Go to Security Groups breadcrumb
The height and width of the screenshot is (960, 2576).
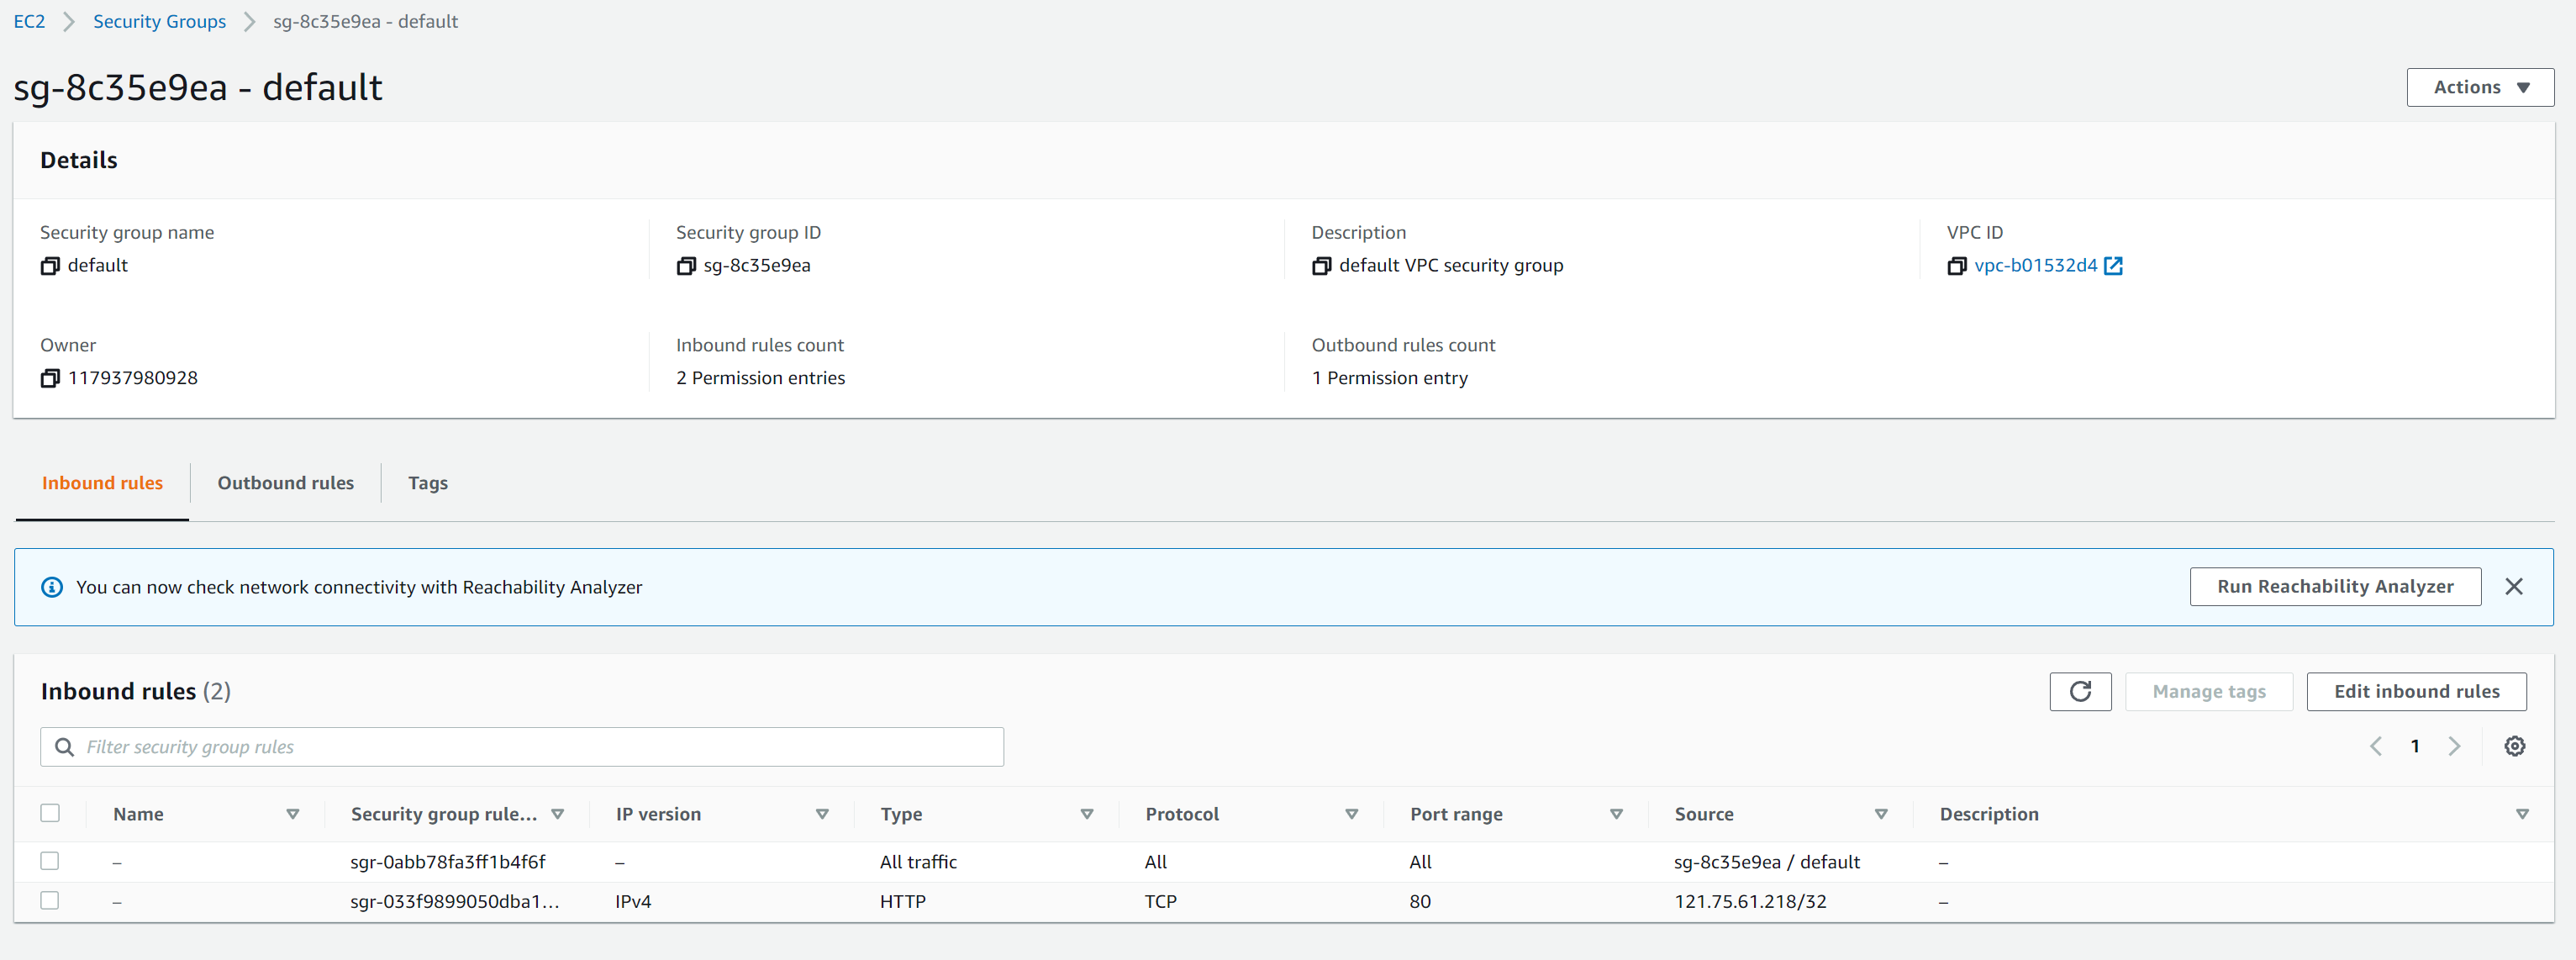[159, 21]
